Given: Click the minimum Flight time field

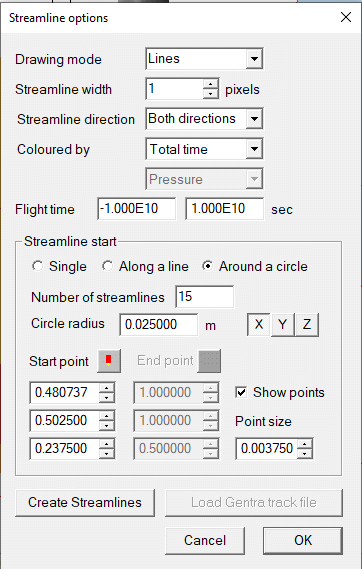Looking at the screenshot, I should point(136,209).
